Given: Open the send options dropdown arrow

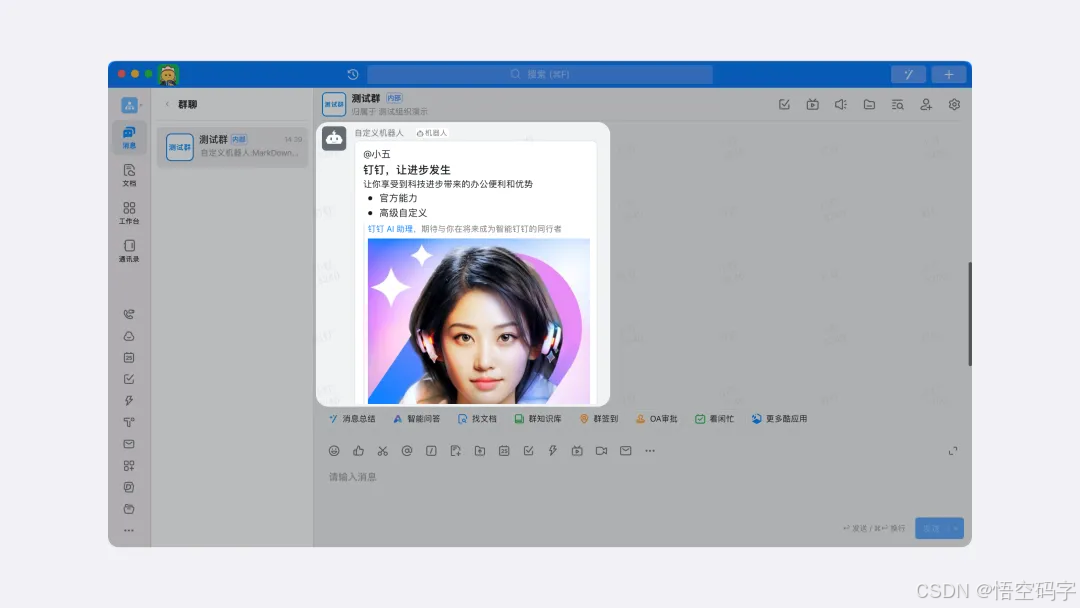Looking at the screenshot, I should pyautogui.click(x=955, y=528).
